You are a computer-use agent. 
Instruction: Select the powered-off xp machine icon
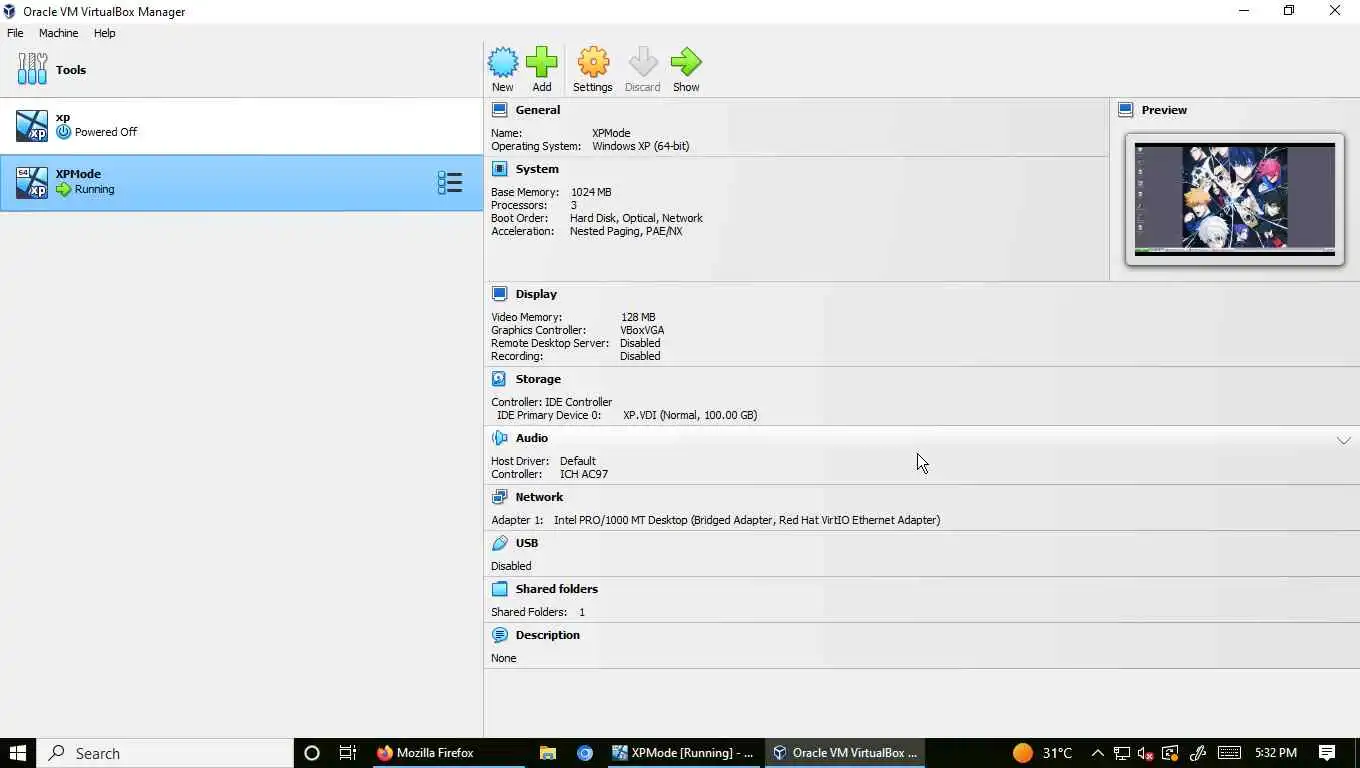coord(32,126)
